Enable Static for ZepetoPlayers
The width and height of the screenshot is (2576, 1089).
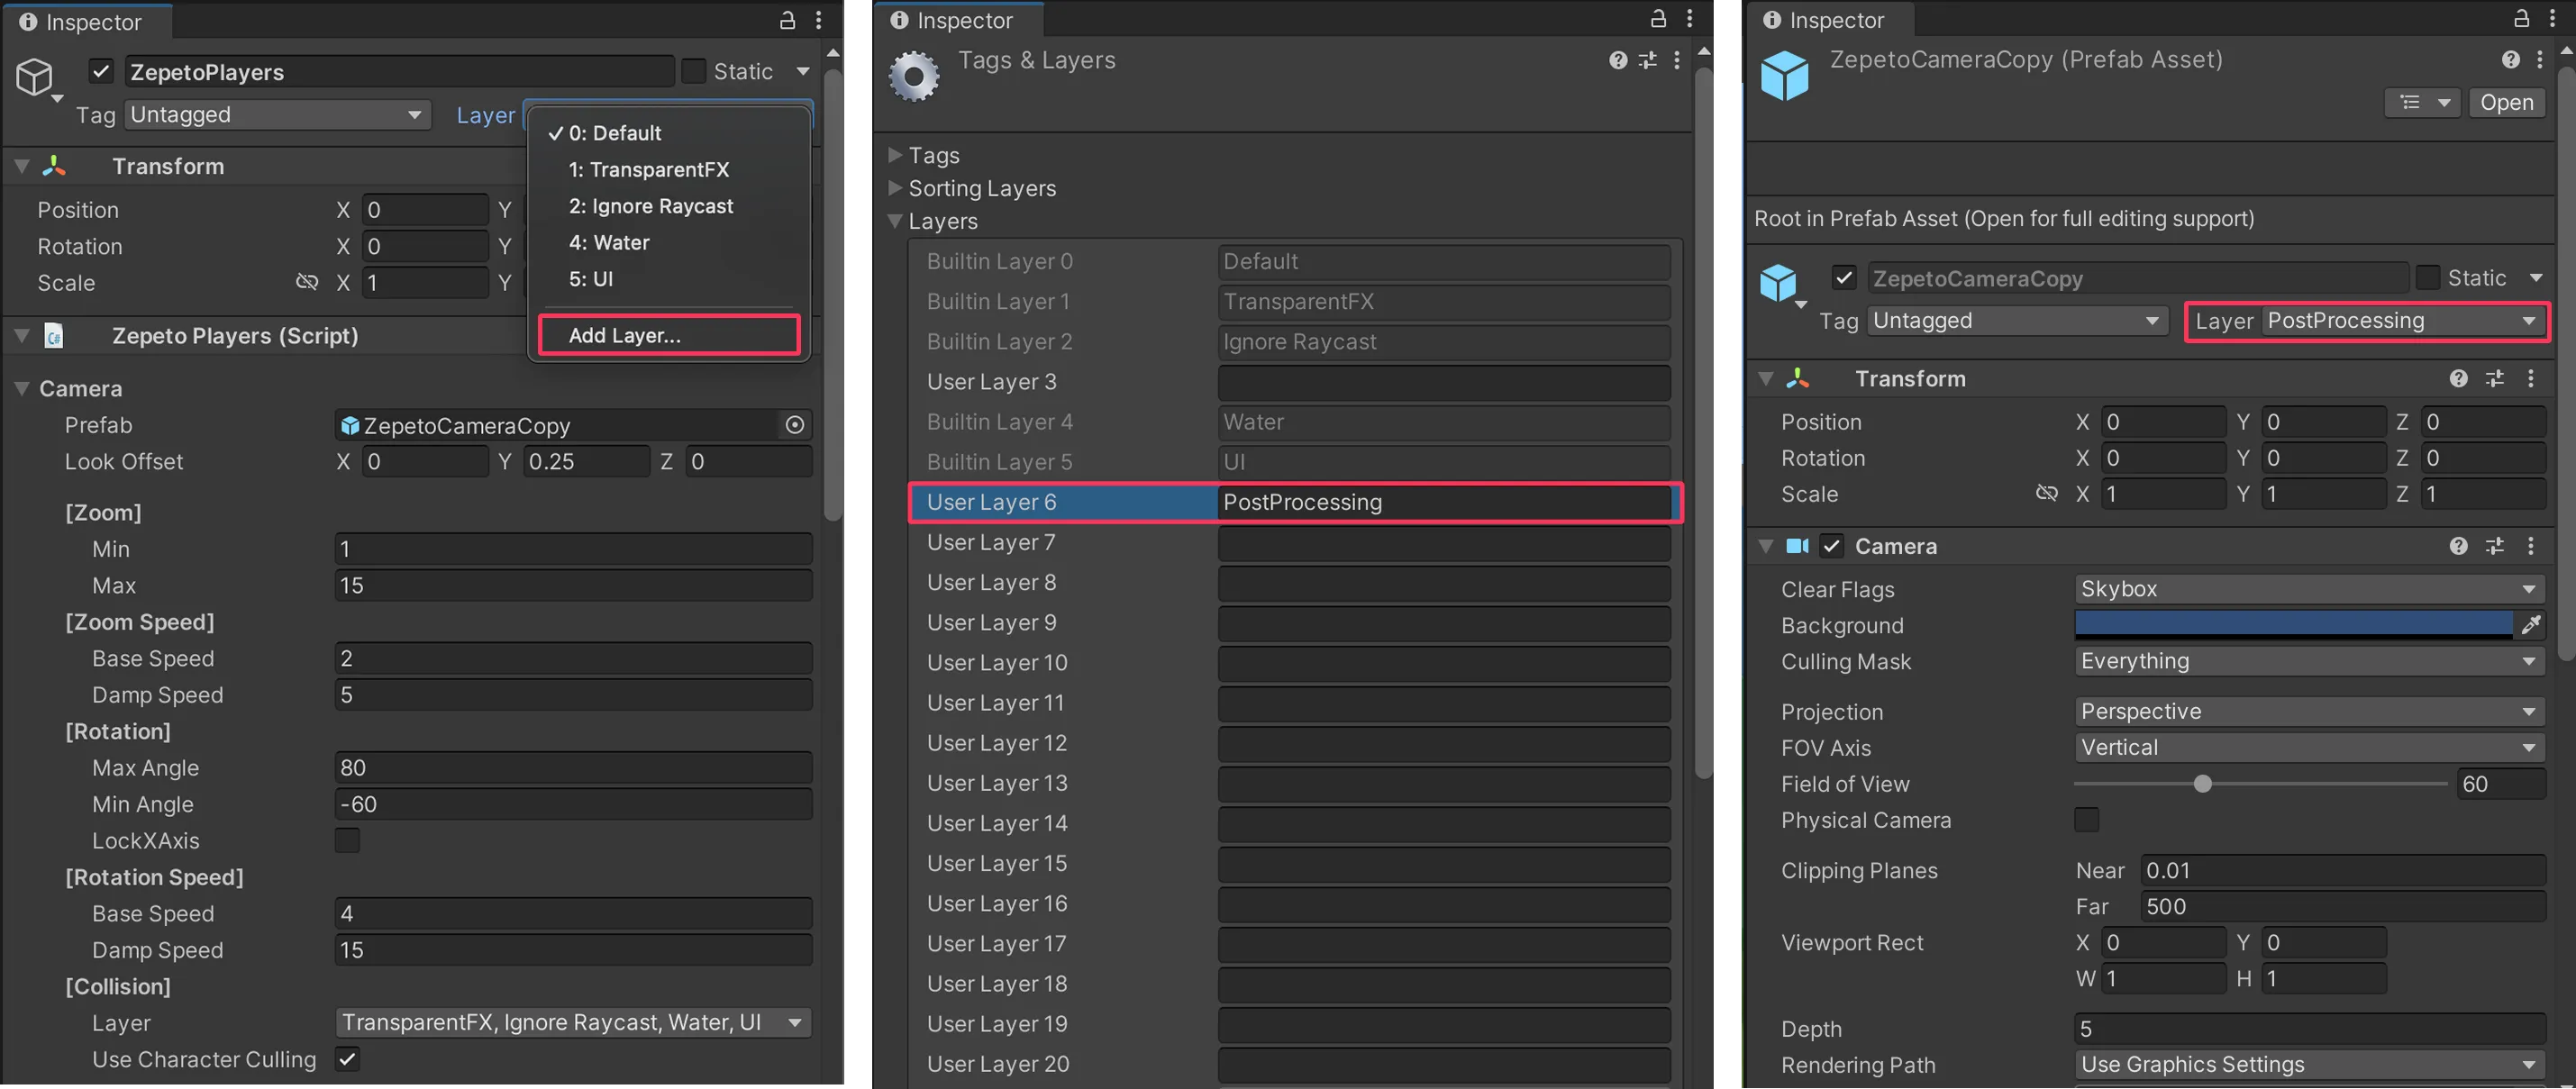693,71
